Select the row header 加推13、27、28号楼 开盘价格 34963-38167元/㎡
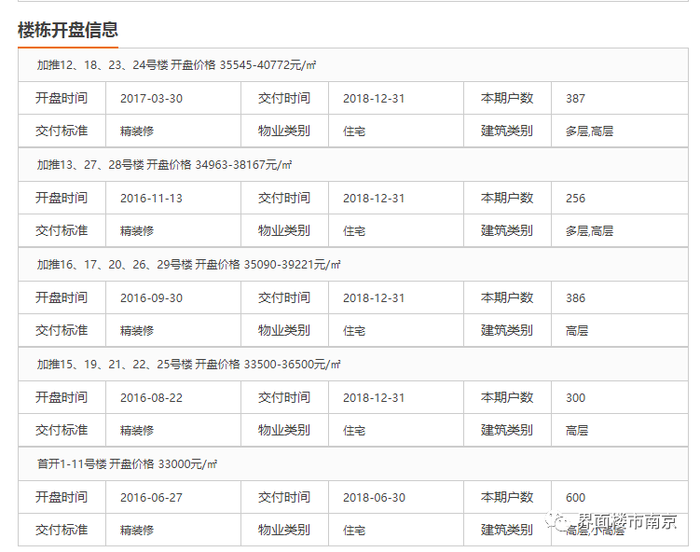The width and height of the screenshot is (700, 552). [x=353, y=165]
